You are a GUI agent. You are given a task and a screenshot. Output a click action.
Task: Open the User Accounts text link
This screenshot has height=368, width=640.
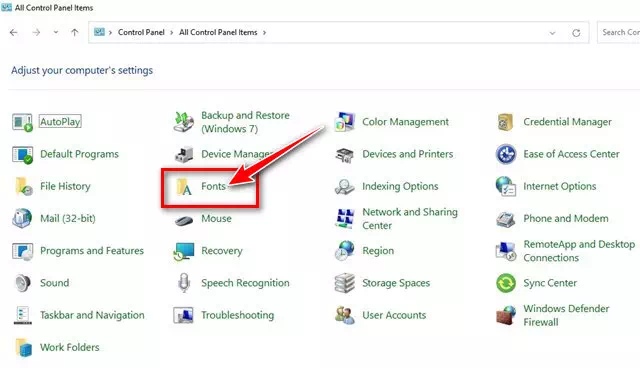click(x=394, y=315)
